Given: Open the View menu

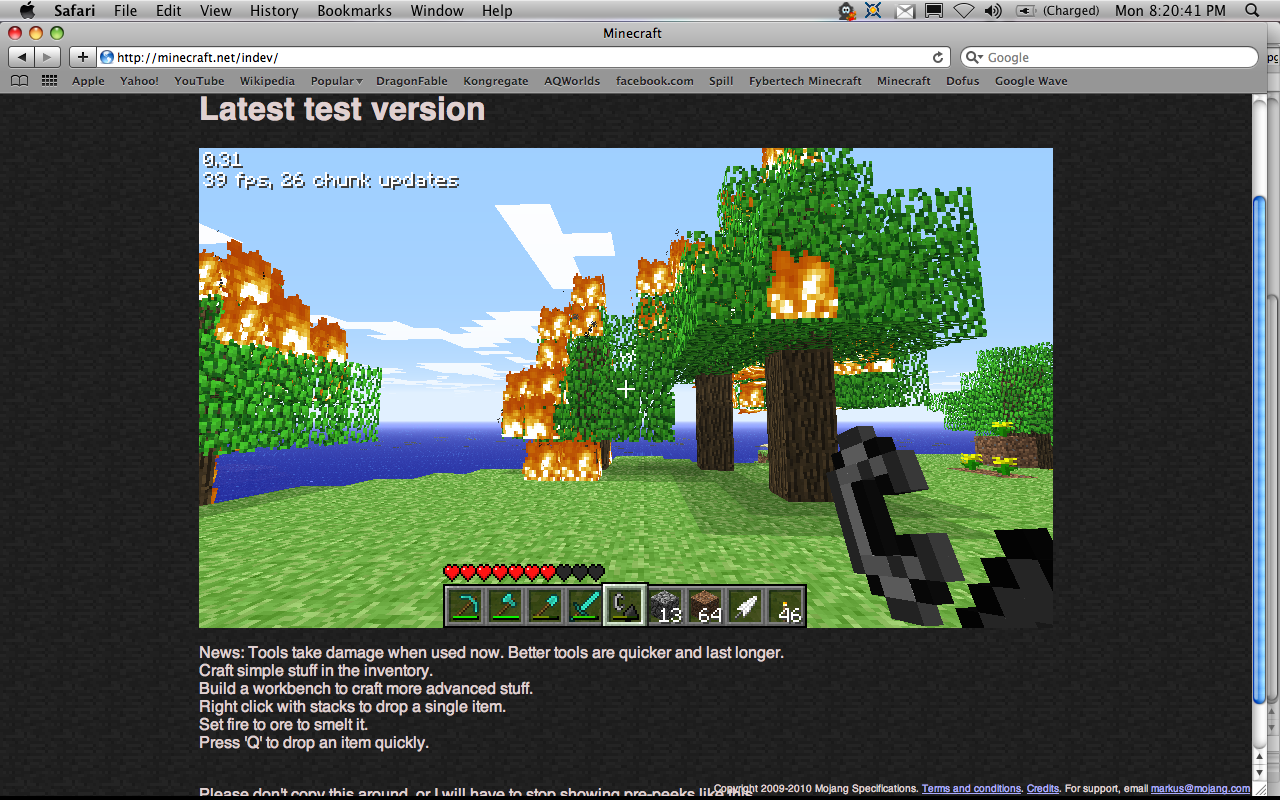Looking at the screenshot, I should (x=216, y=11).
